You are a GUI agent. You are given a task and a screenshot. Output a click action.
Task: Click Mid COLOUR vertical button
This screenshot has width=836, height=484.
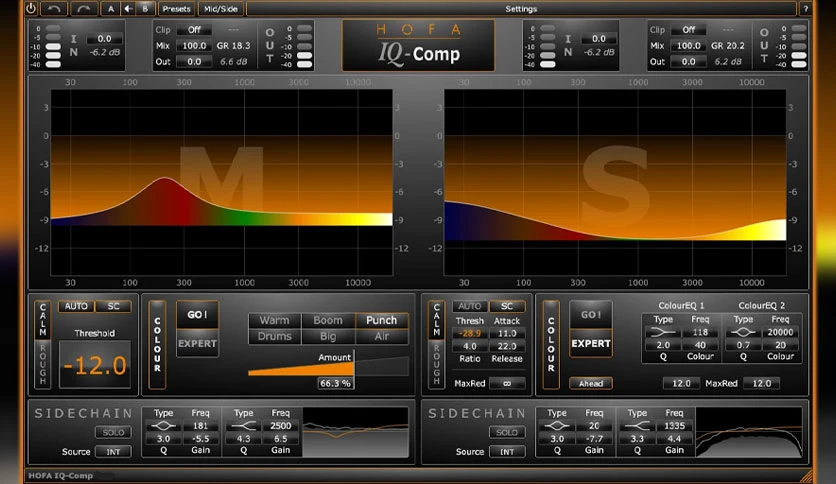(x=157, y=344)
